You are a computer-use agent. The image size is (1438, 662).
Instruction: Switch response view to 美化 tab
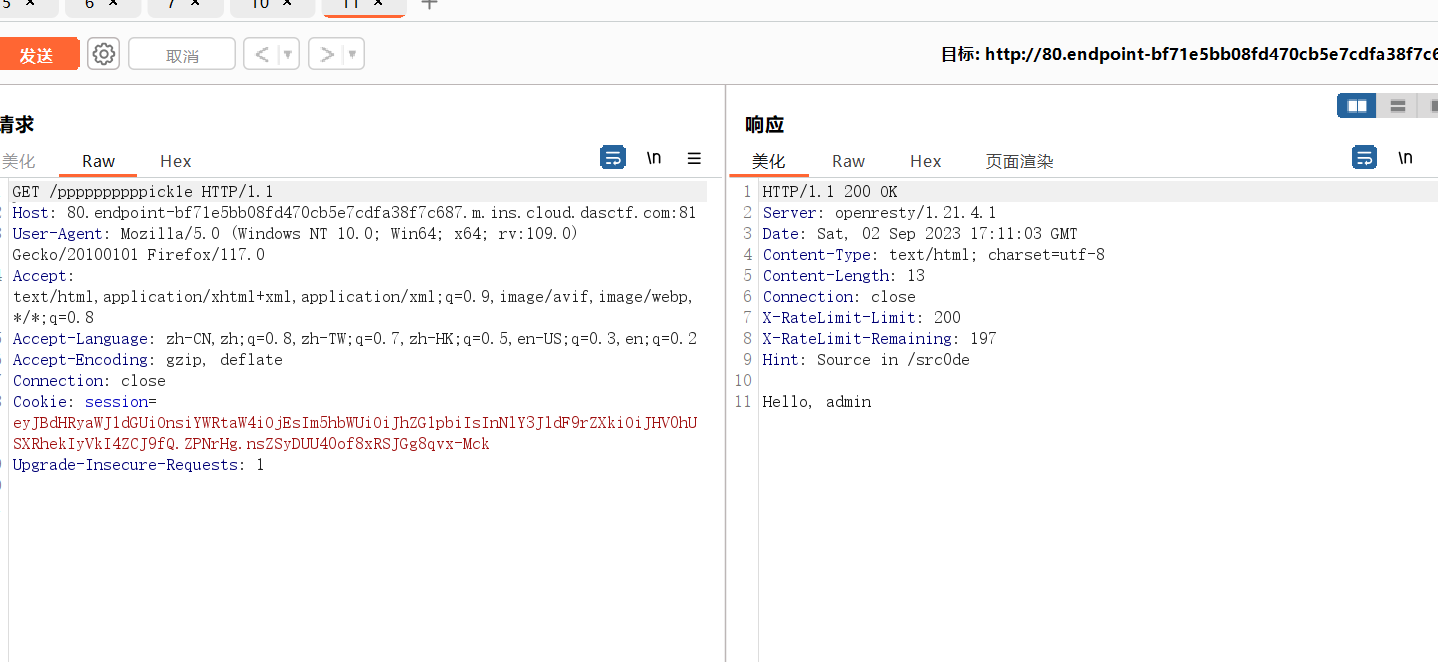pyautogui.click(x=768, y=161)
